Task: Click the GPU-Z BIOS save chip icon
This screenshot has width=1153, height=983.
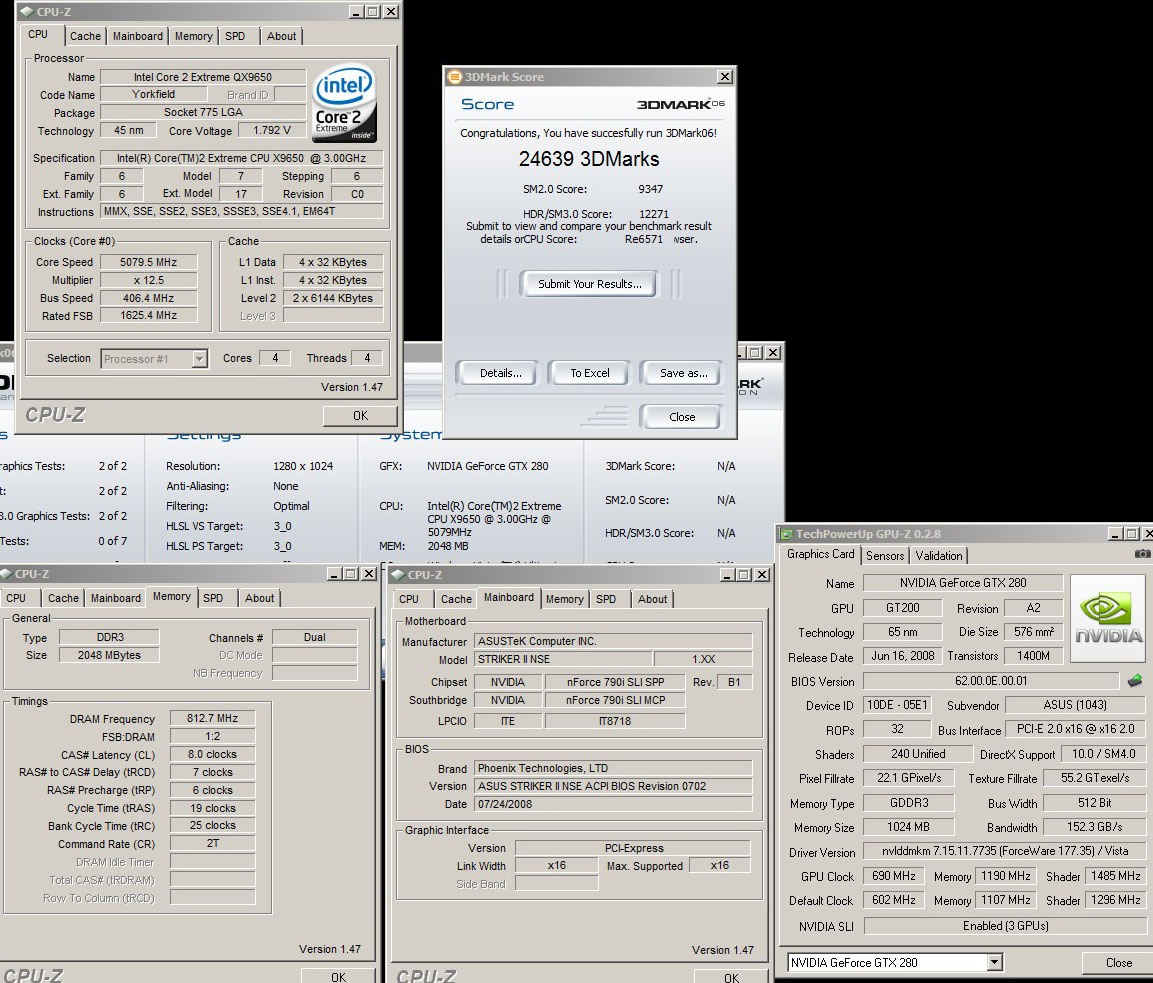Action: coord(1135,681)
